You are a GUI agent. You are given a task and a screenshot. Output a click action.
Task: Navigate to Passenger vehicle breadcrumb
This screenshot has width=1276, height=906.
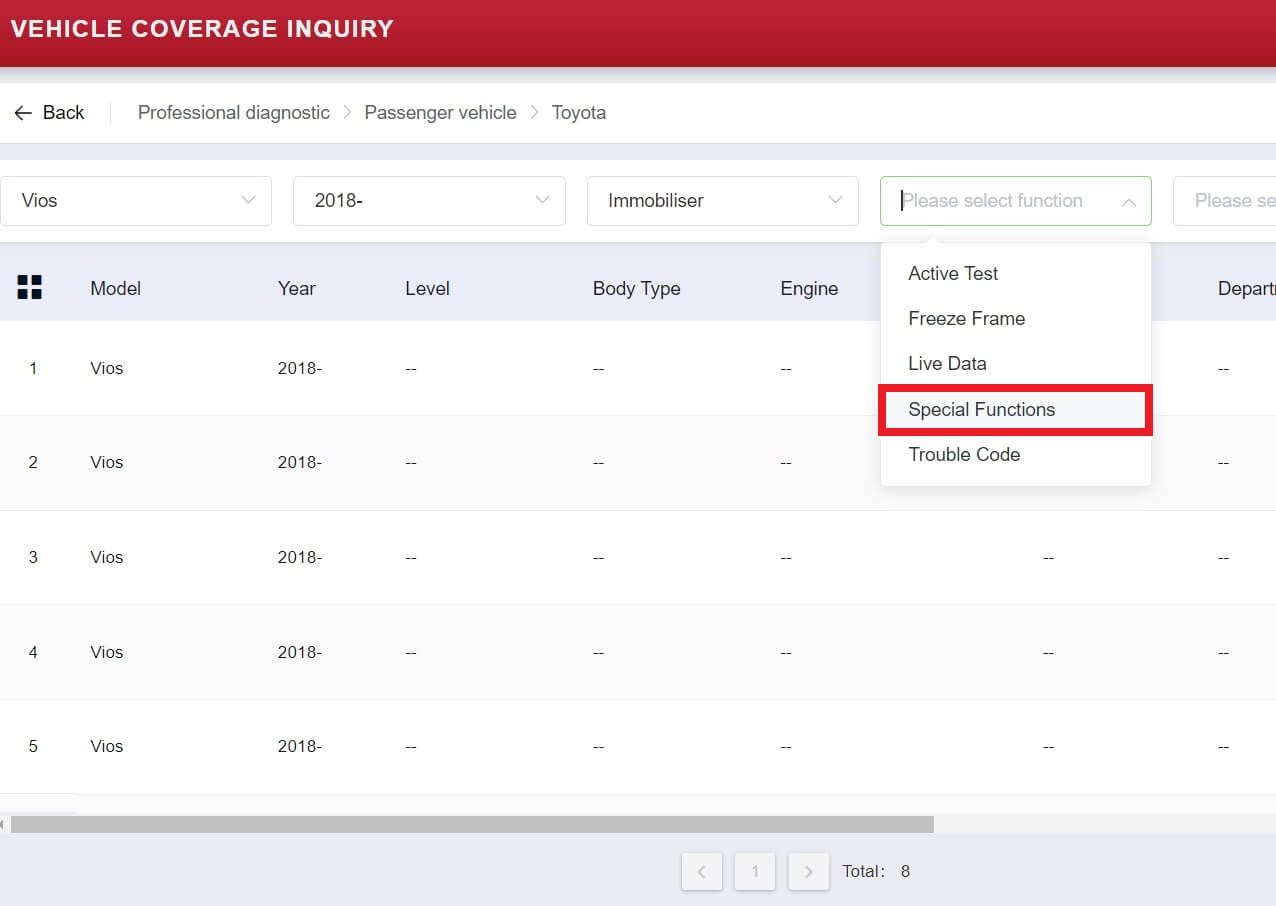click(x=440, y=113)
